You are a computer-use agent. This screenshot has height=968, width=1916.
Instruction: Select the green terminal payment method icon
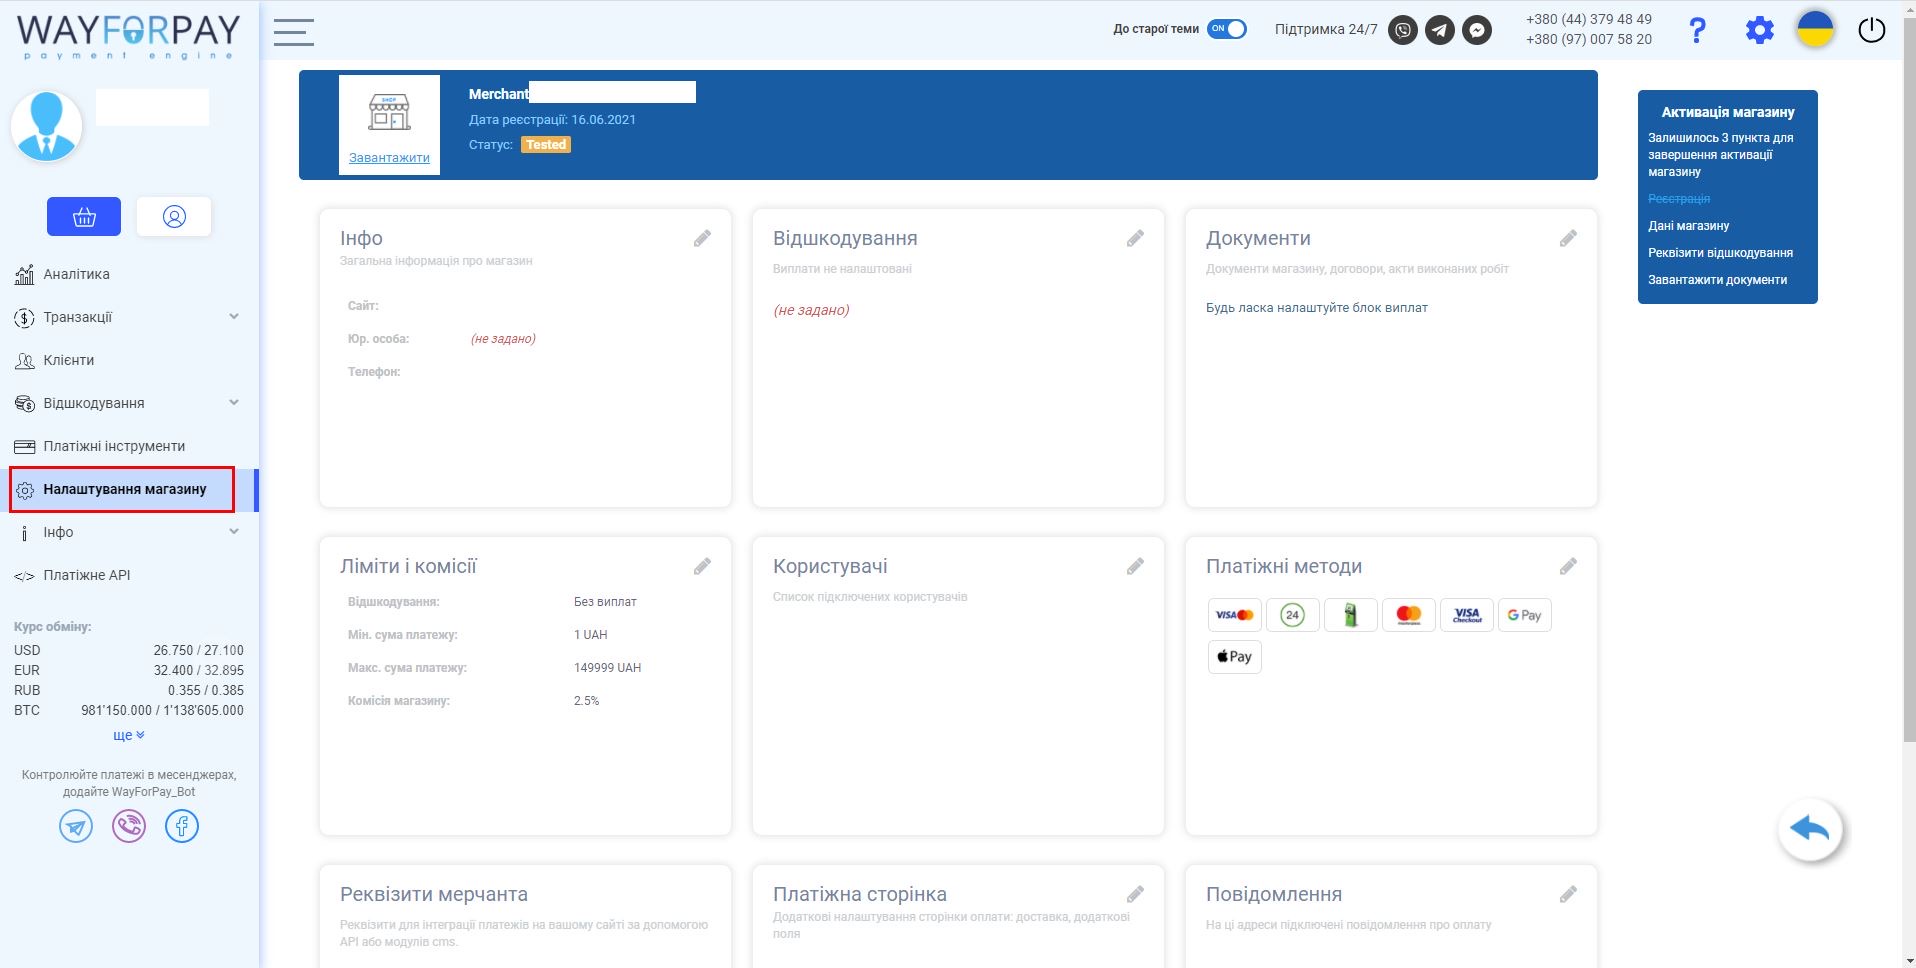pyautogui.click(x=1350, y=615)
